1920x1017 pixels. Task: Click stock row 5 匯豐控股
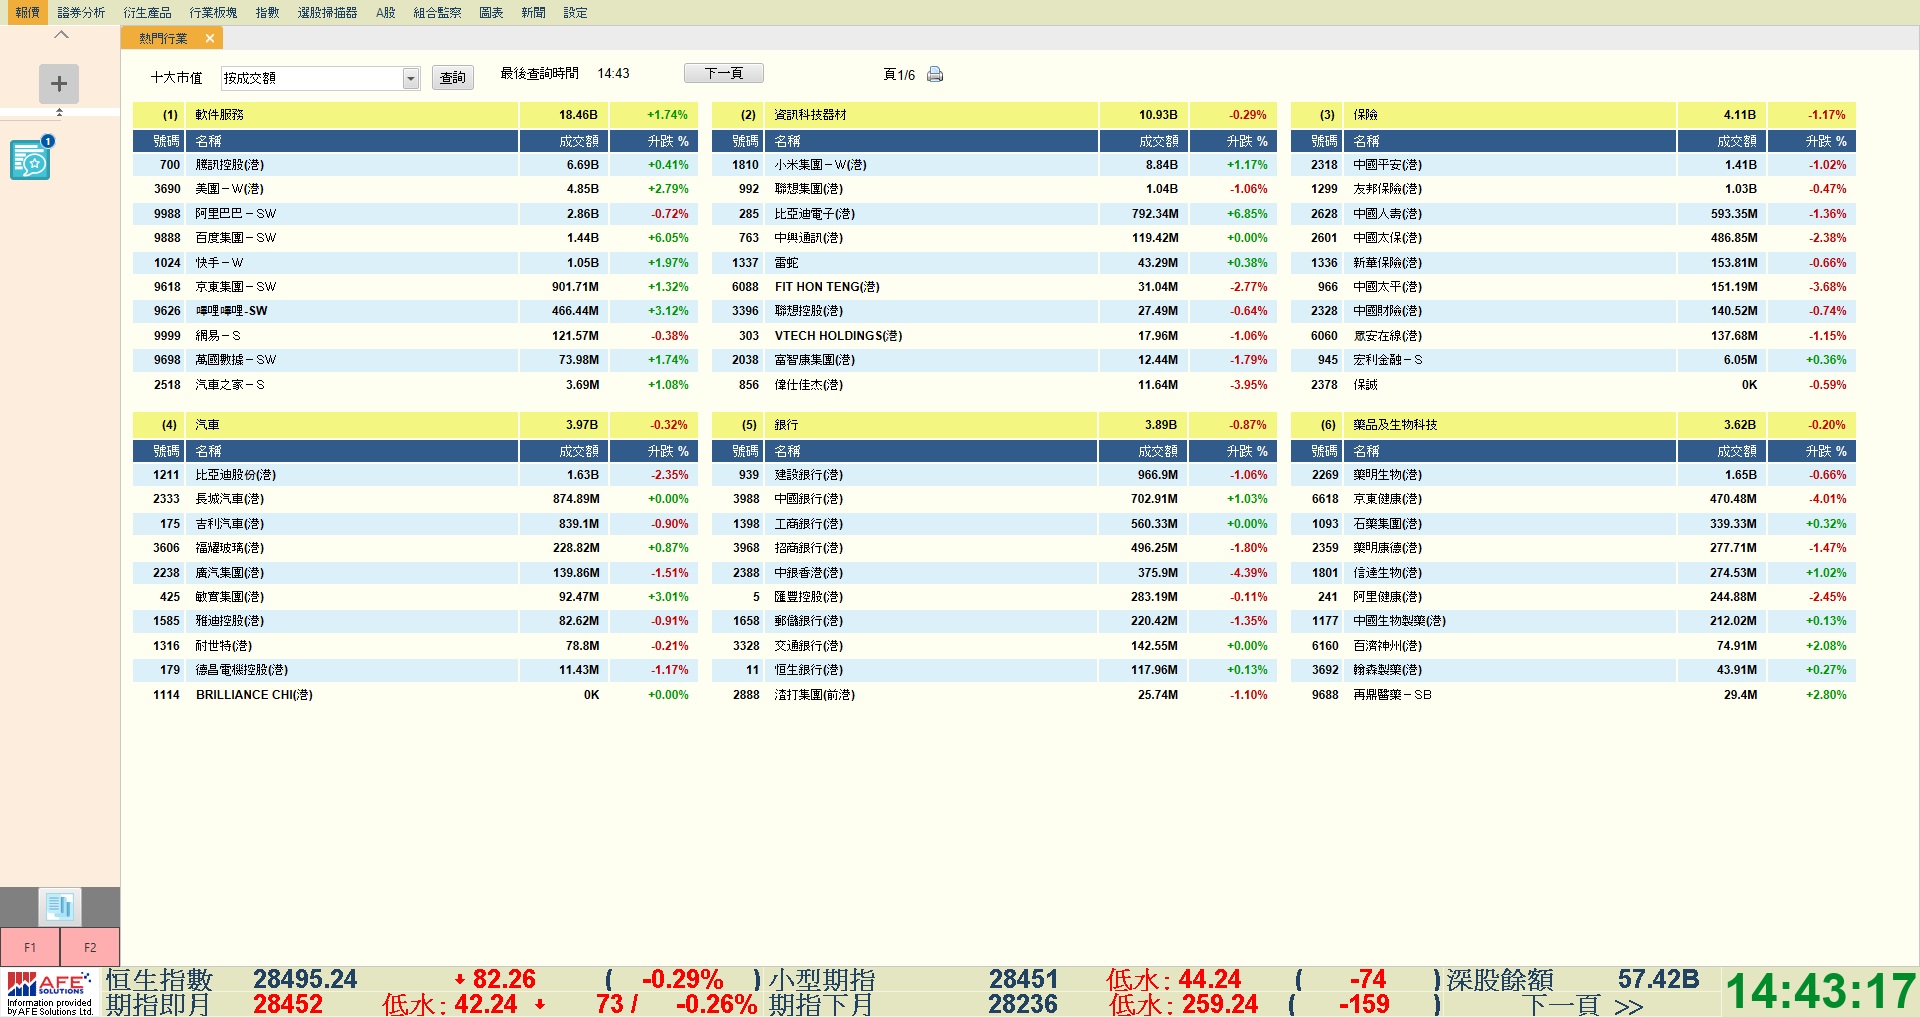click(994, 597)
